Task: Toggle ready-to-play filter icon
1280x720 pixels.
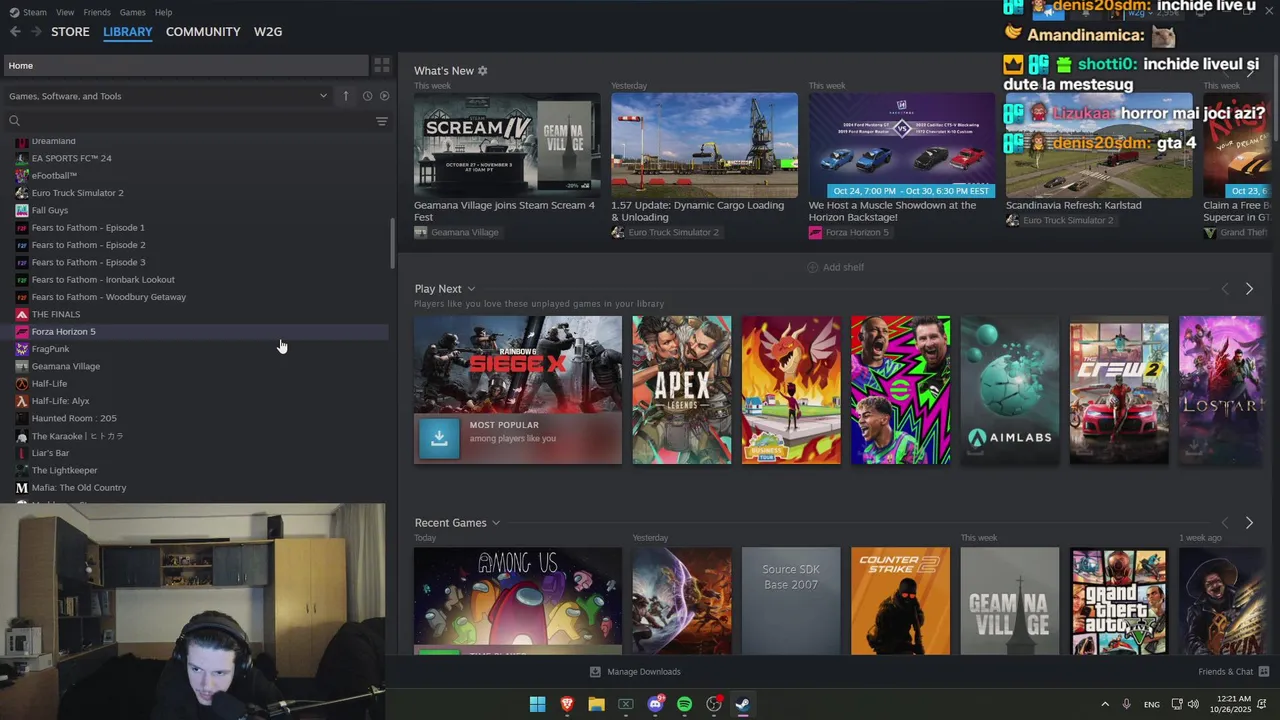Action: click(384, 96)
